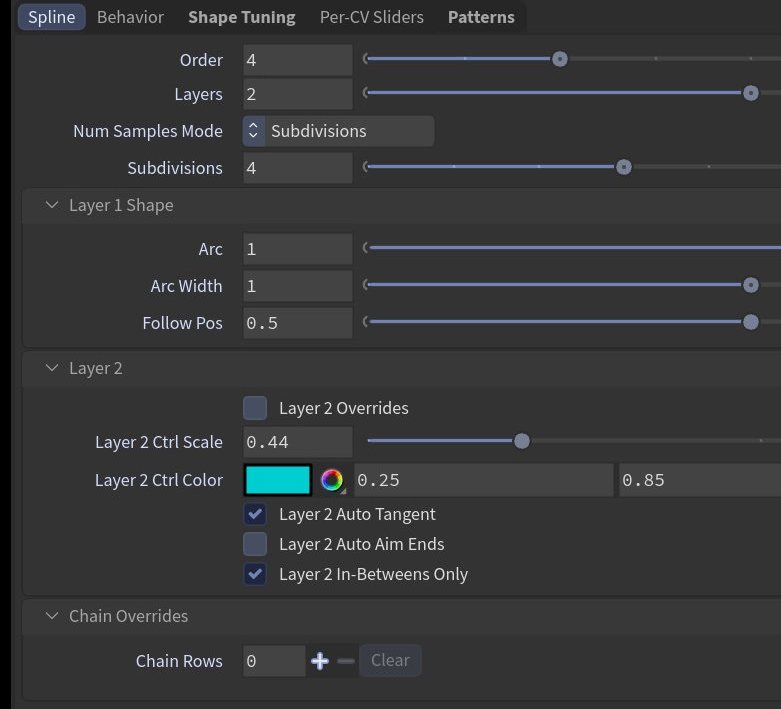Click the Layers parameter label
781x709 pixels.
point(198,94)
